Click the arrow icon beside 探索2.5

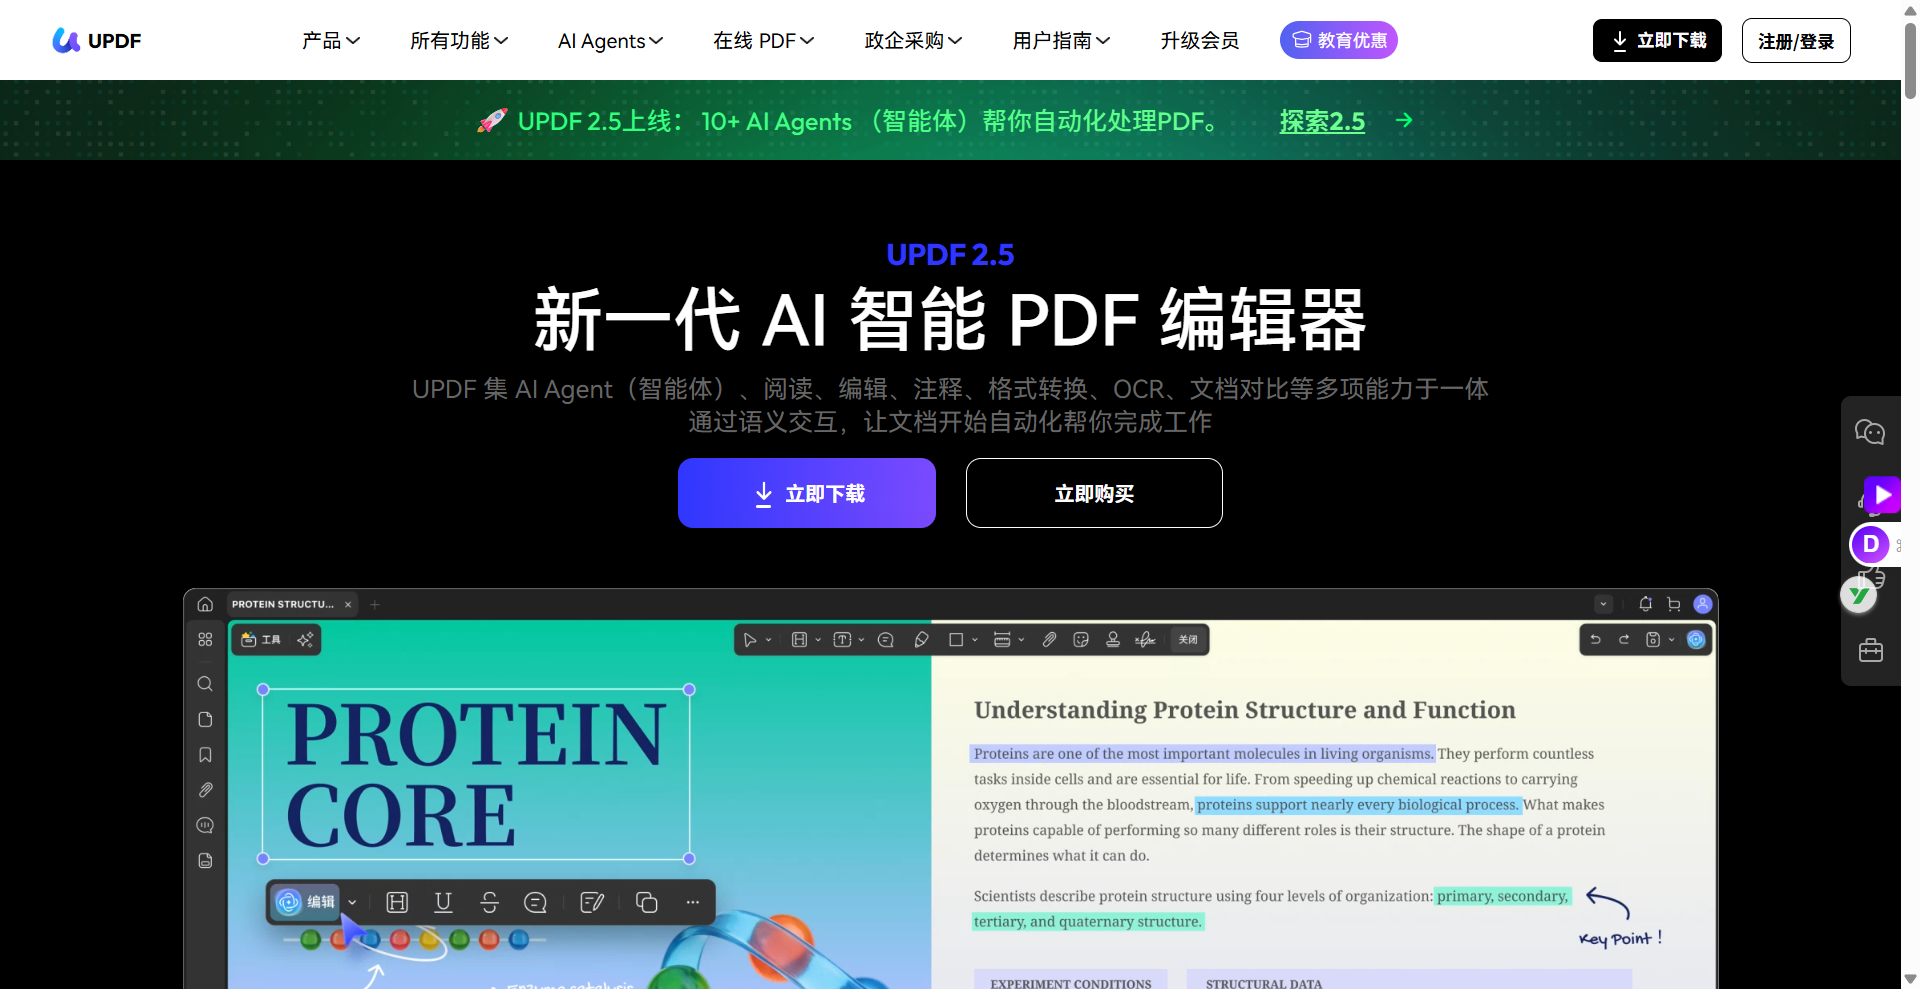pos(1404,120)
